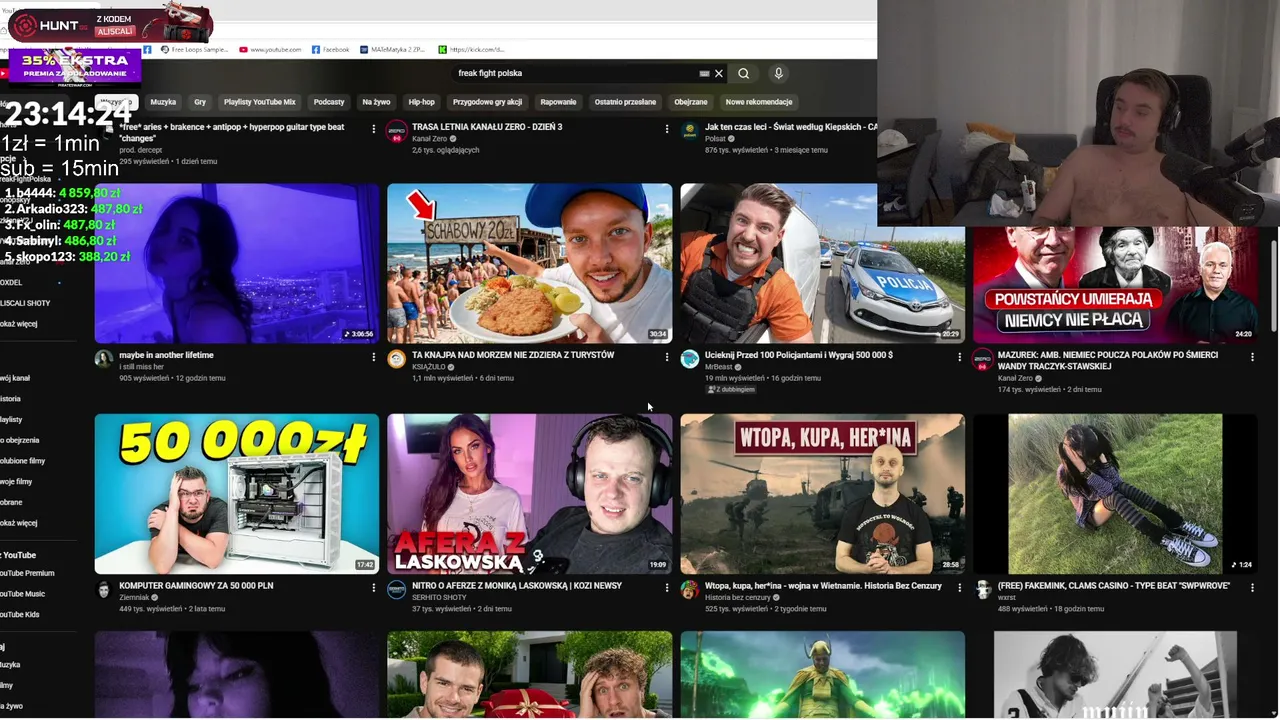Open the www.youtube.com bookmark

click(x=270, y=49)
